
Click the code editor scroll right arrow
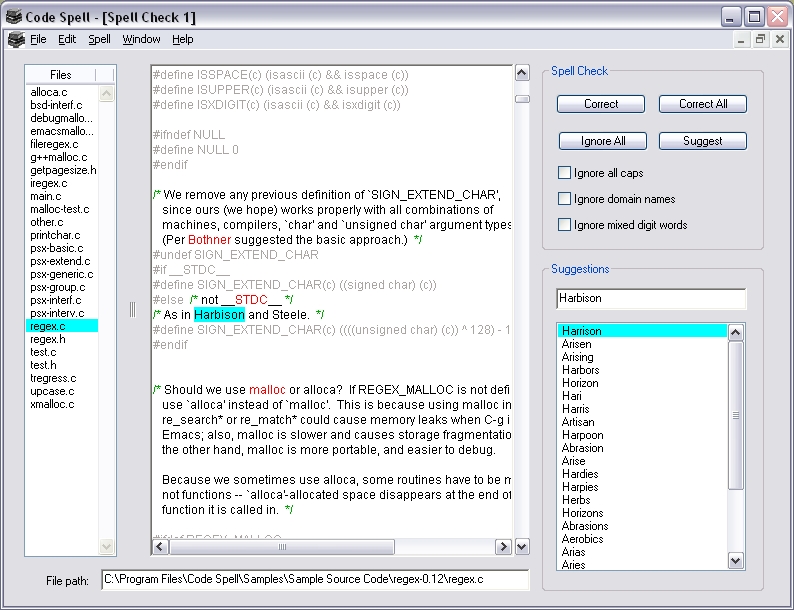503,547
